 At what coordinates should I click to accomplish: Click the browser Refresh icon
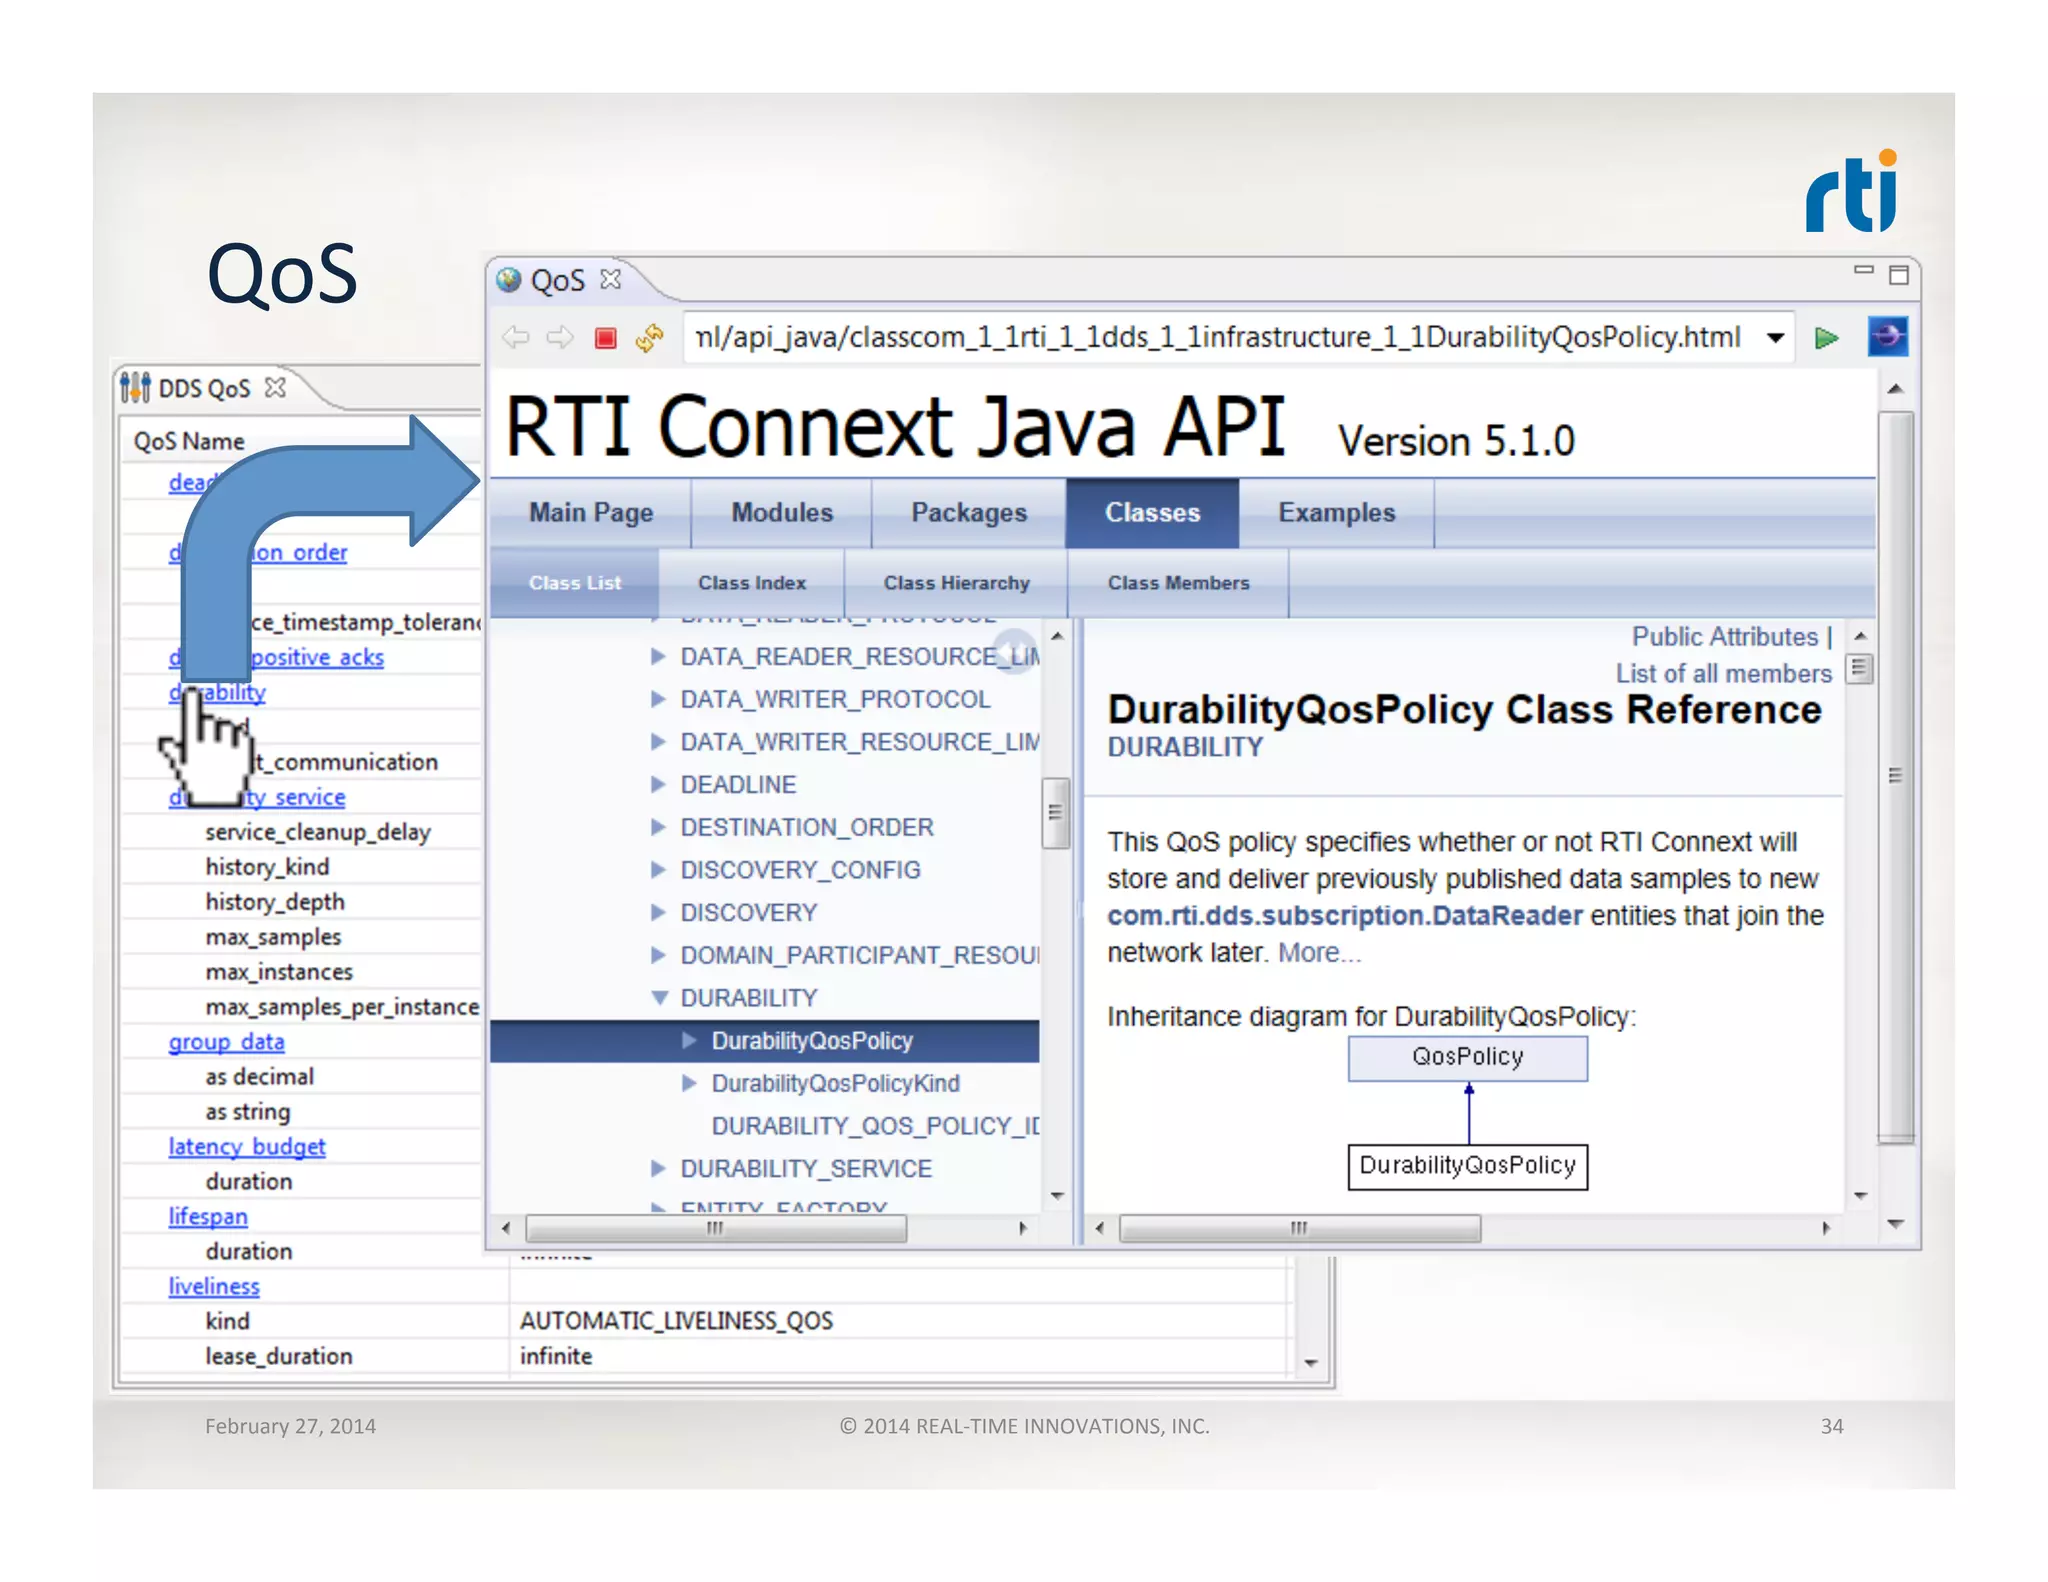649,338
